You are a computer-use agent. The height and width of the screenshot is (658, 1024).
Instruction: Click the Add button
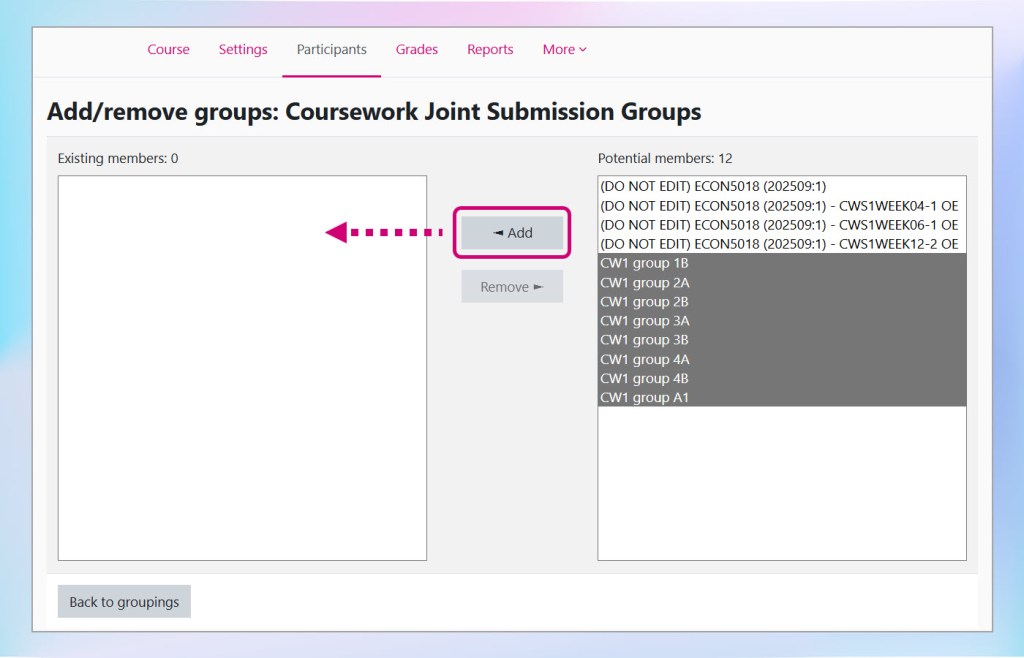[x=511, y=232]
